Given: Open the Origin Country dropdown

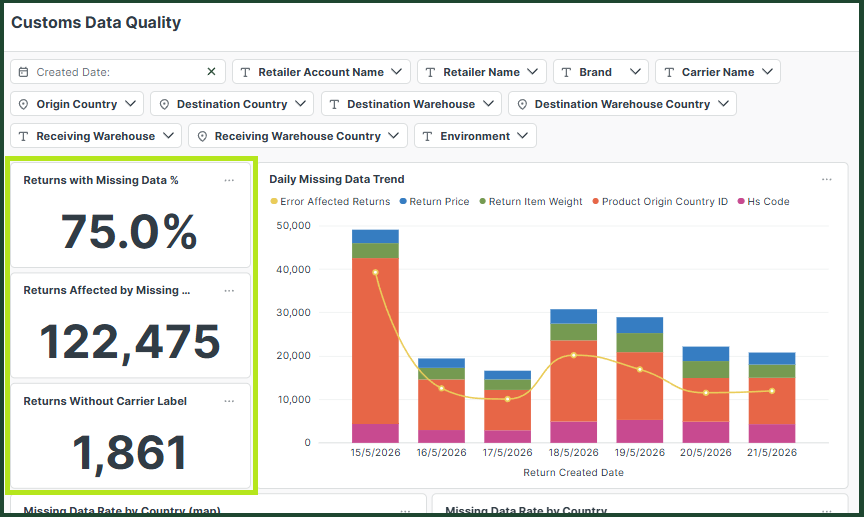Looking at the screenshot, I should click(x=77, y=104).
